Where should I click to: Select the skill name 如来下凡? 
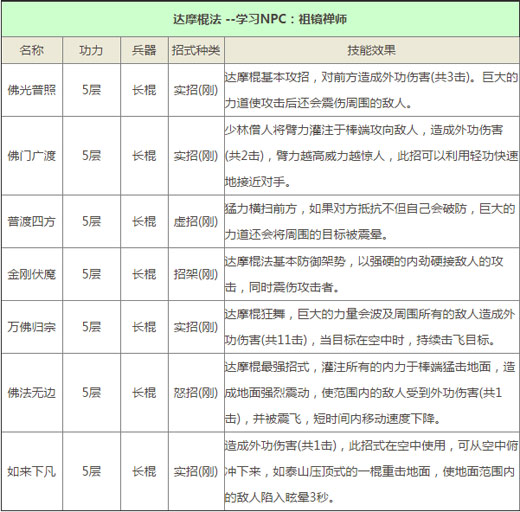pos(32,471)
